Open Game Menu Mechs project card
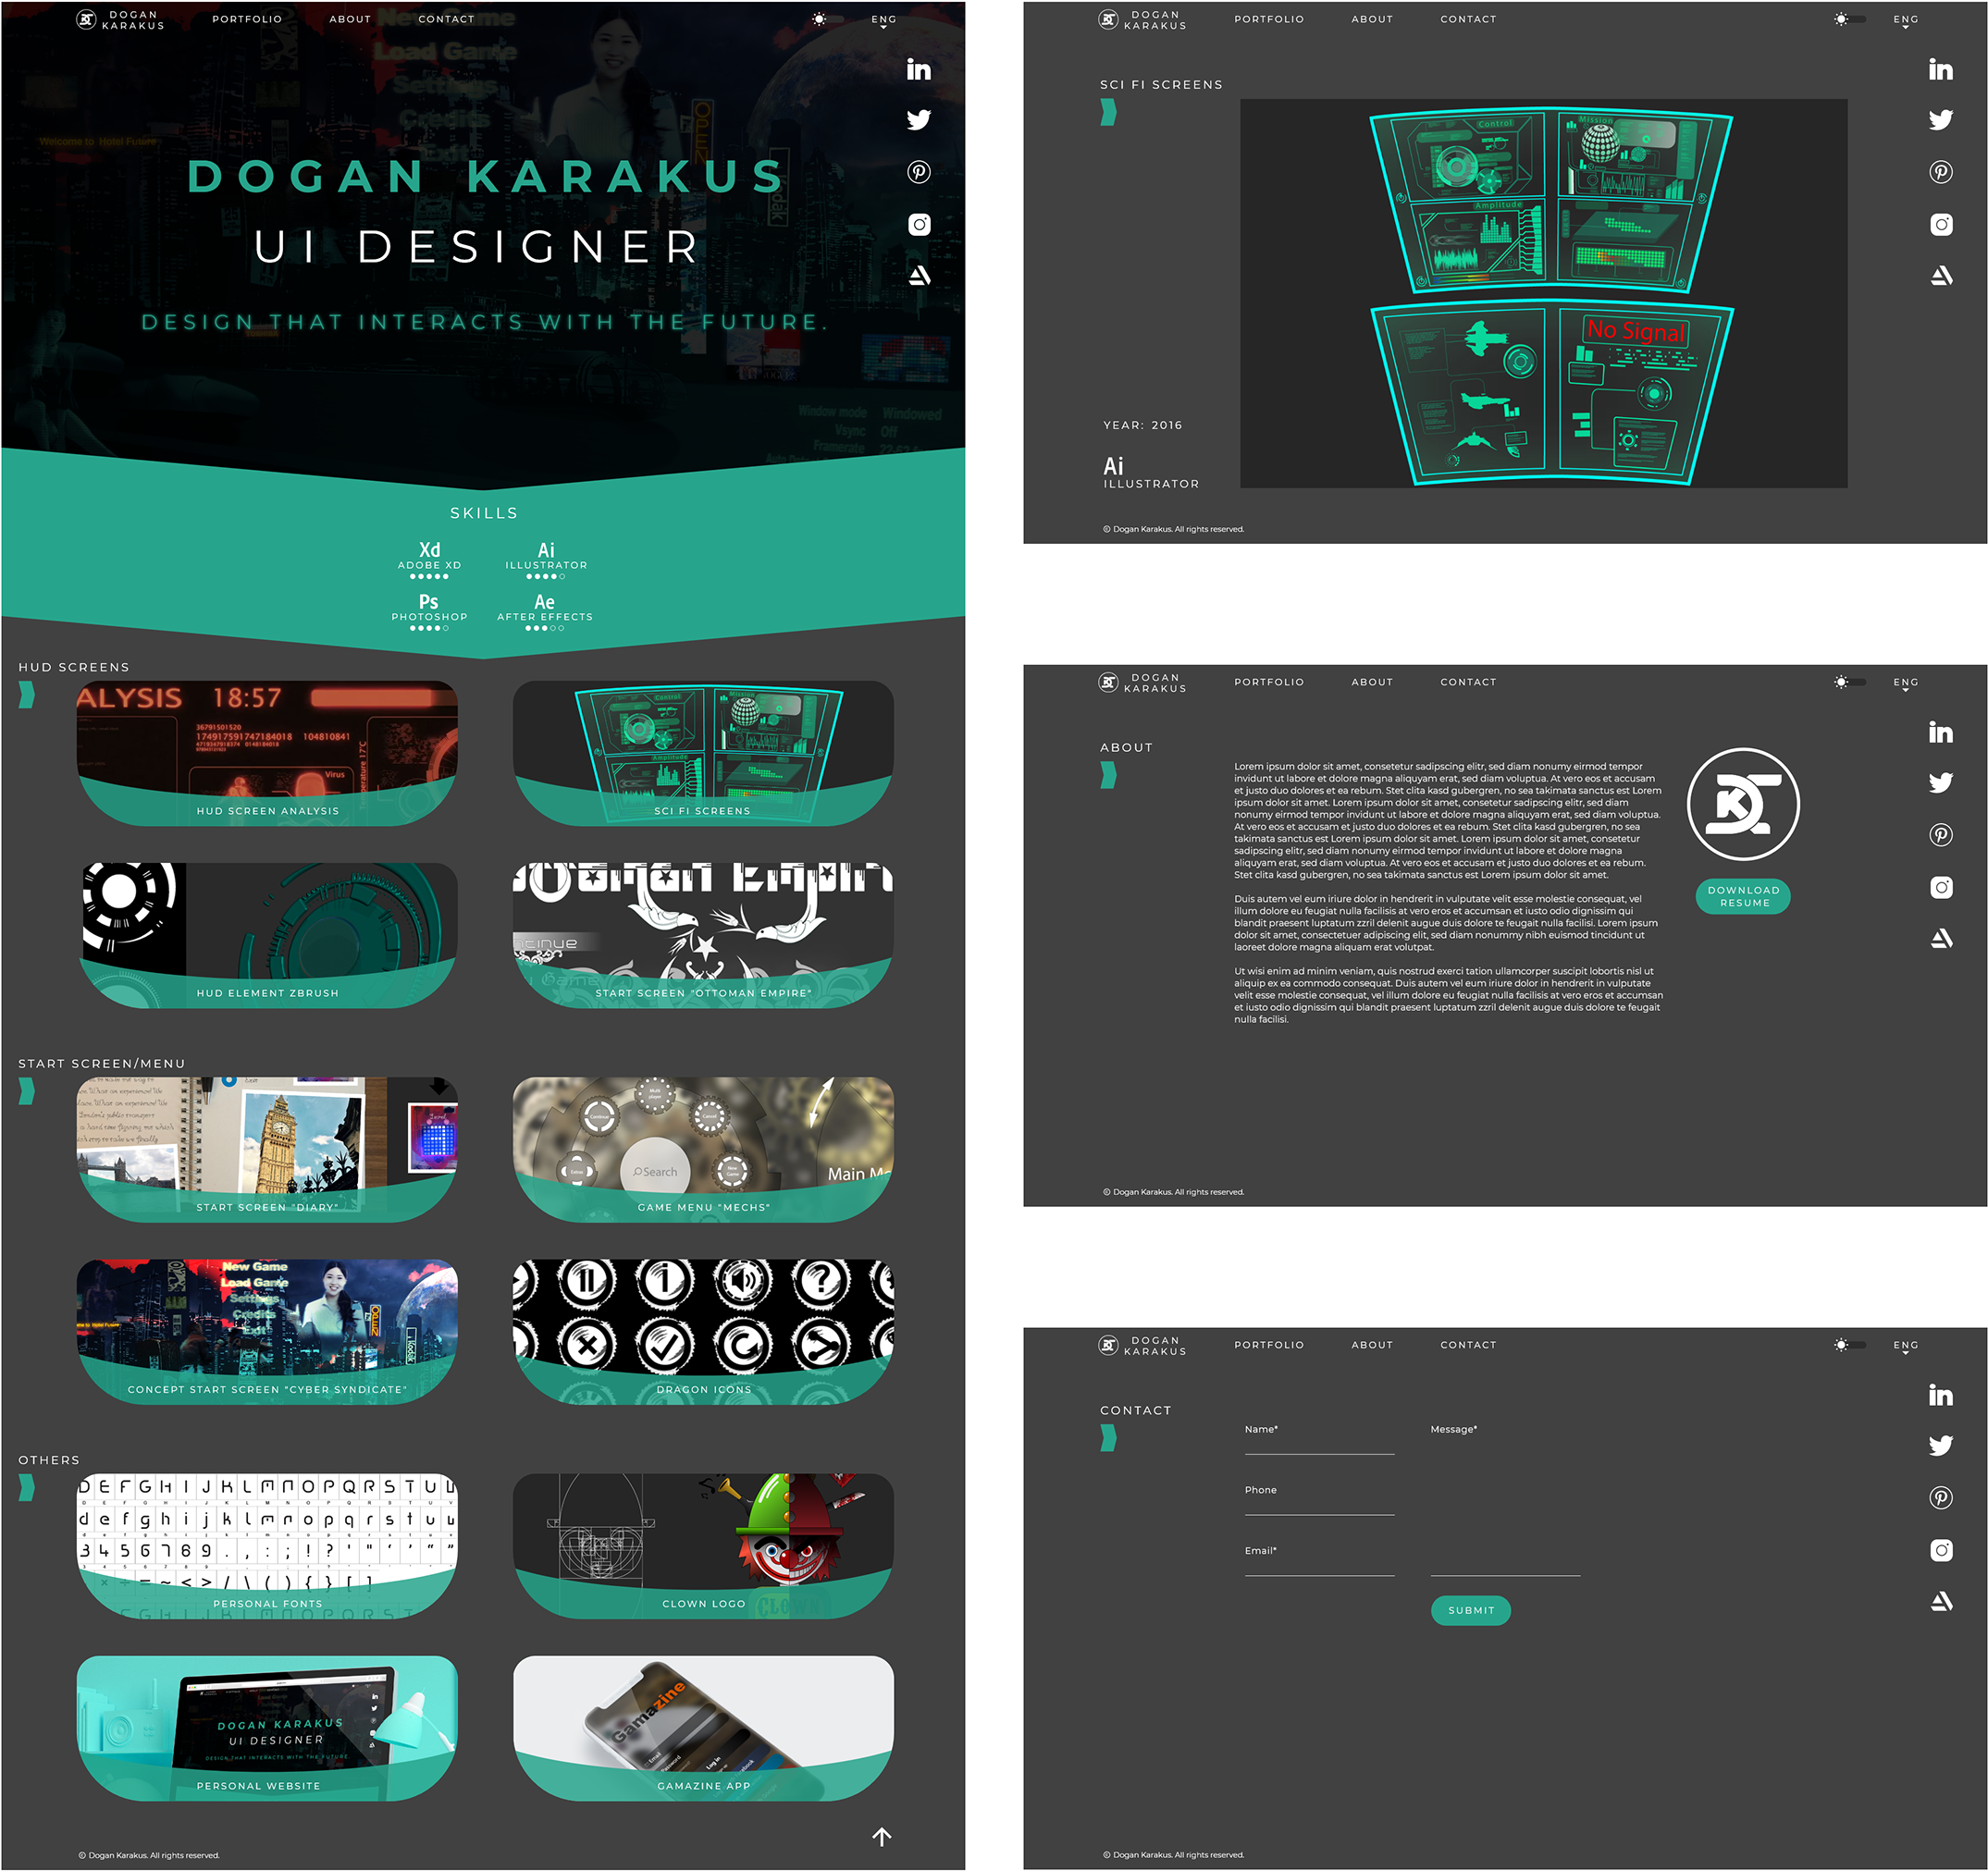This screenshot has width=1988, height=1871. 703,1149
